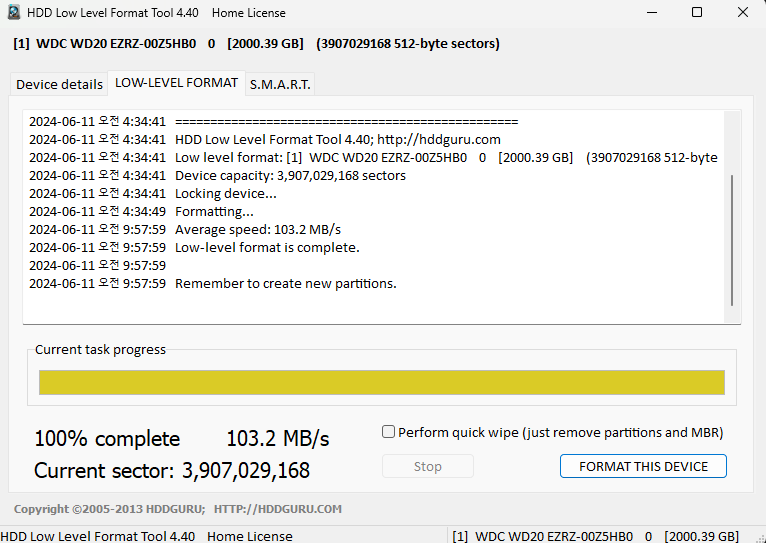Click the HTTP://HDDGURU.COM copyright link

pos(277,509)
